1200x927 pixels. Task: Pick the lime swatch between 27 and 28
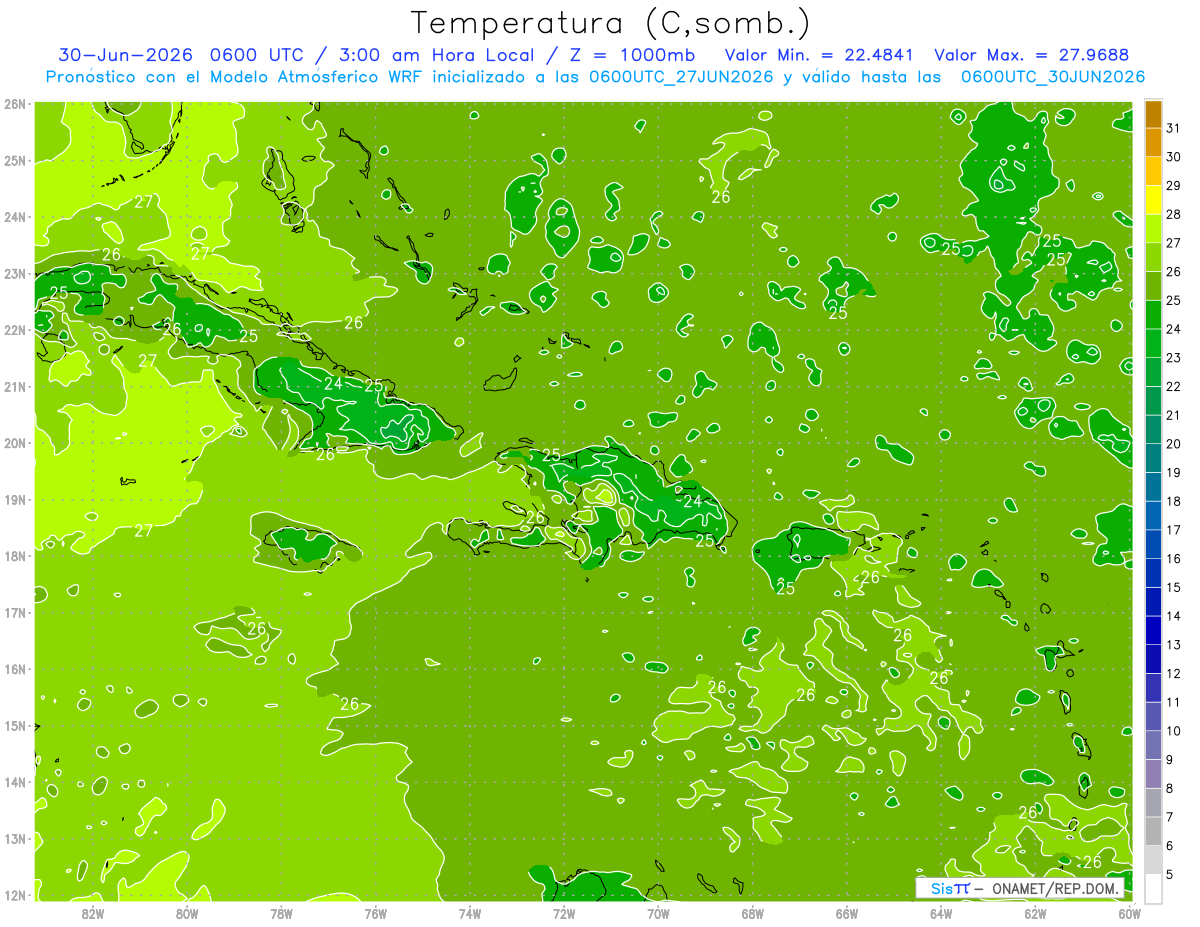point(1153,229)
